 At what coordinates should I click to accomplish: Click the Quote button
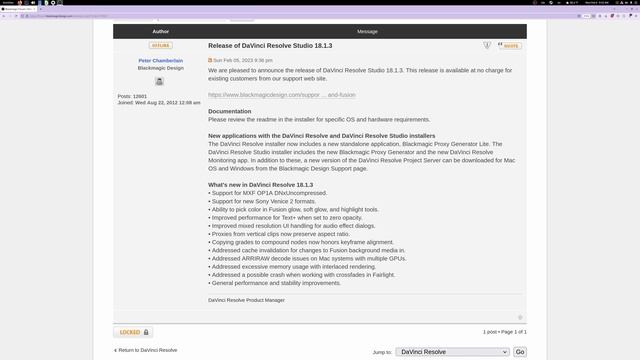click(x=509, y=46)
